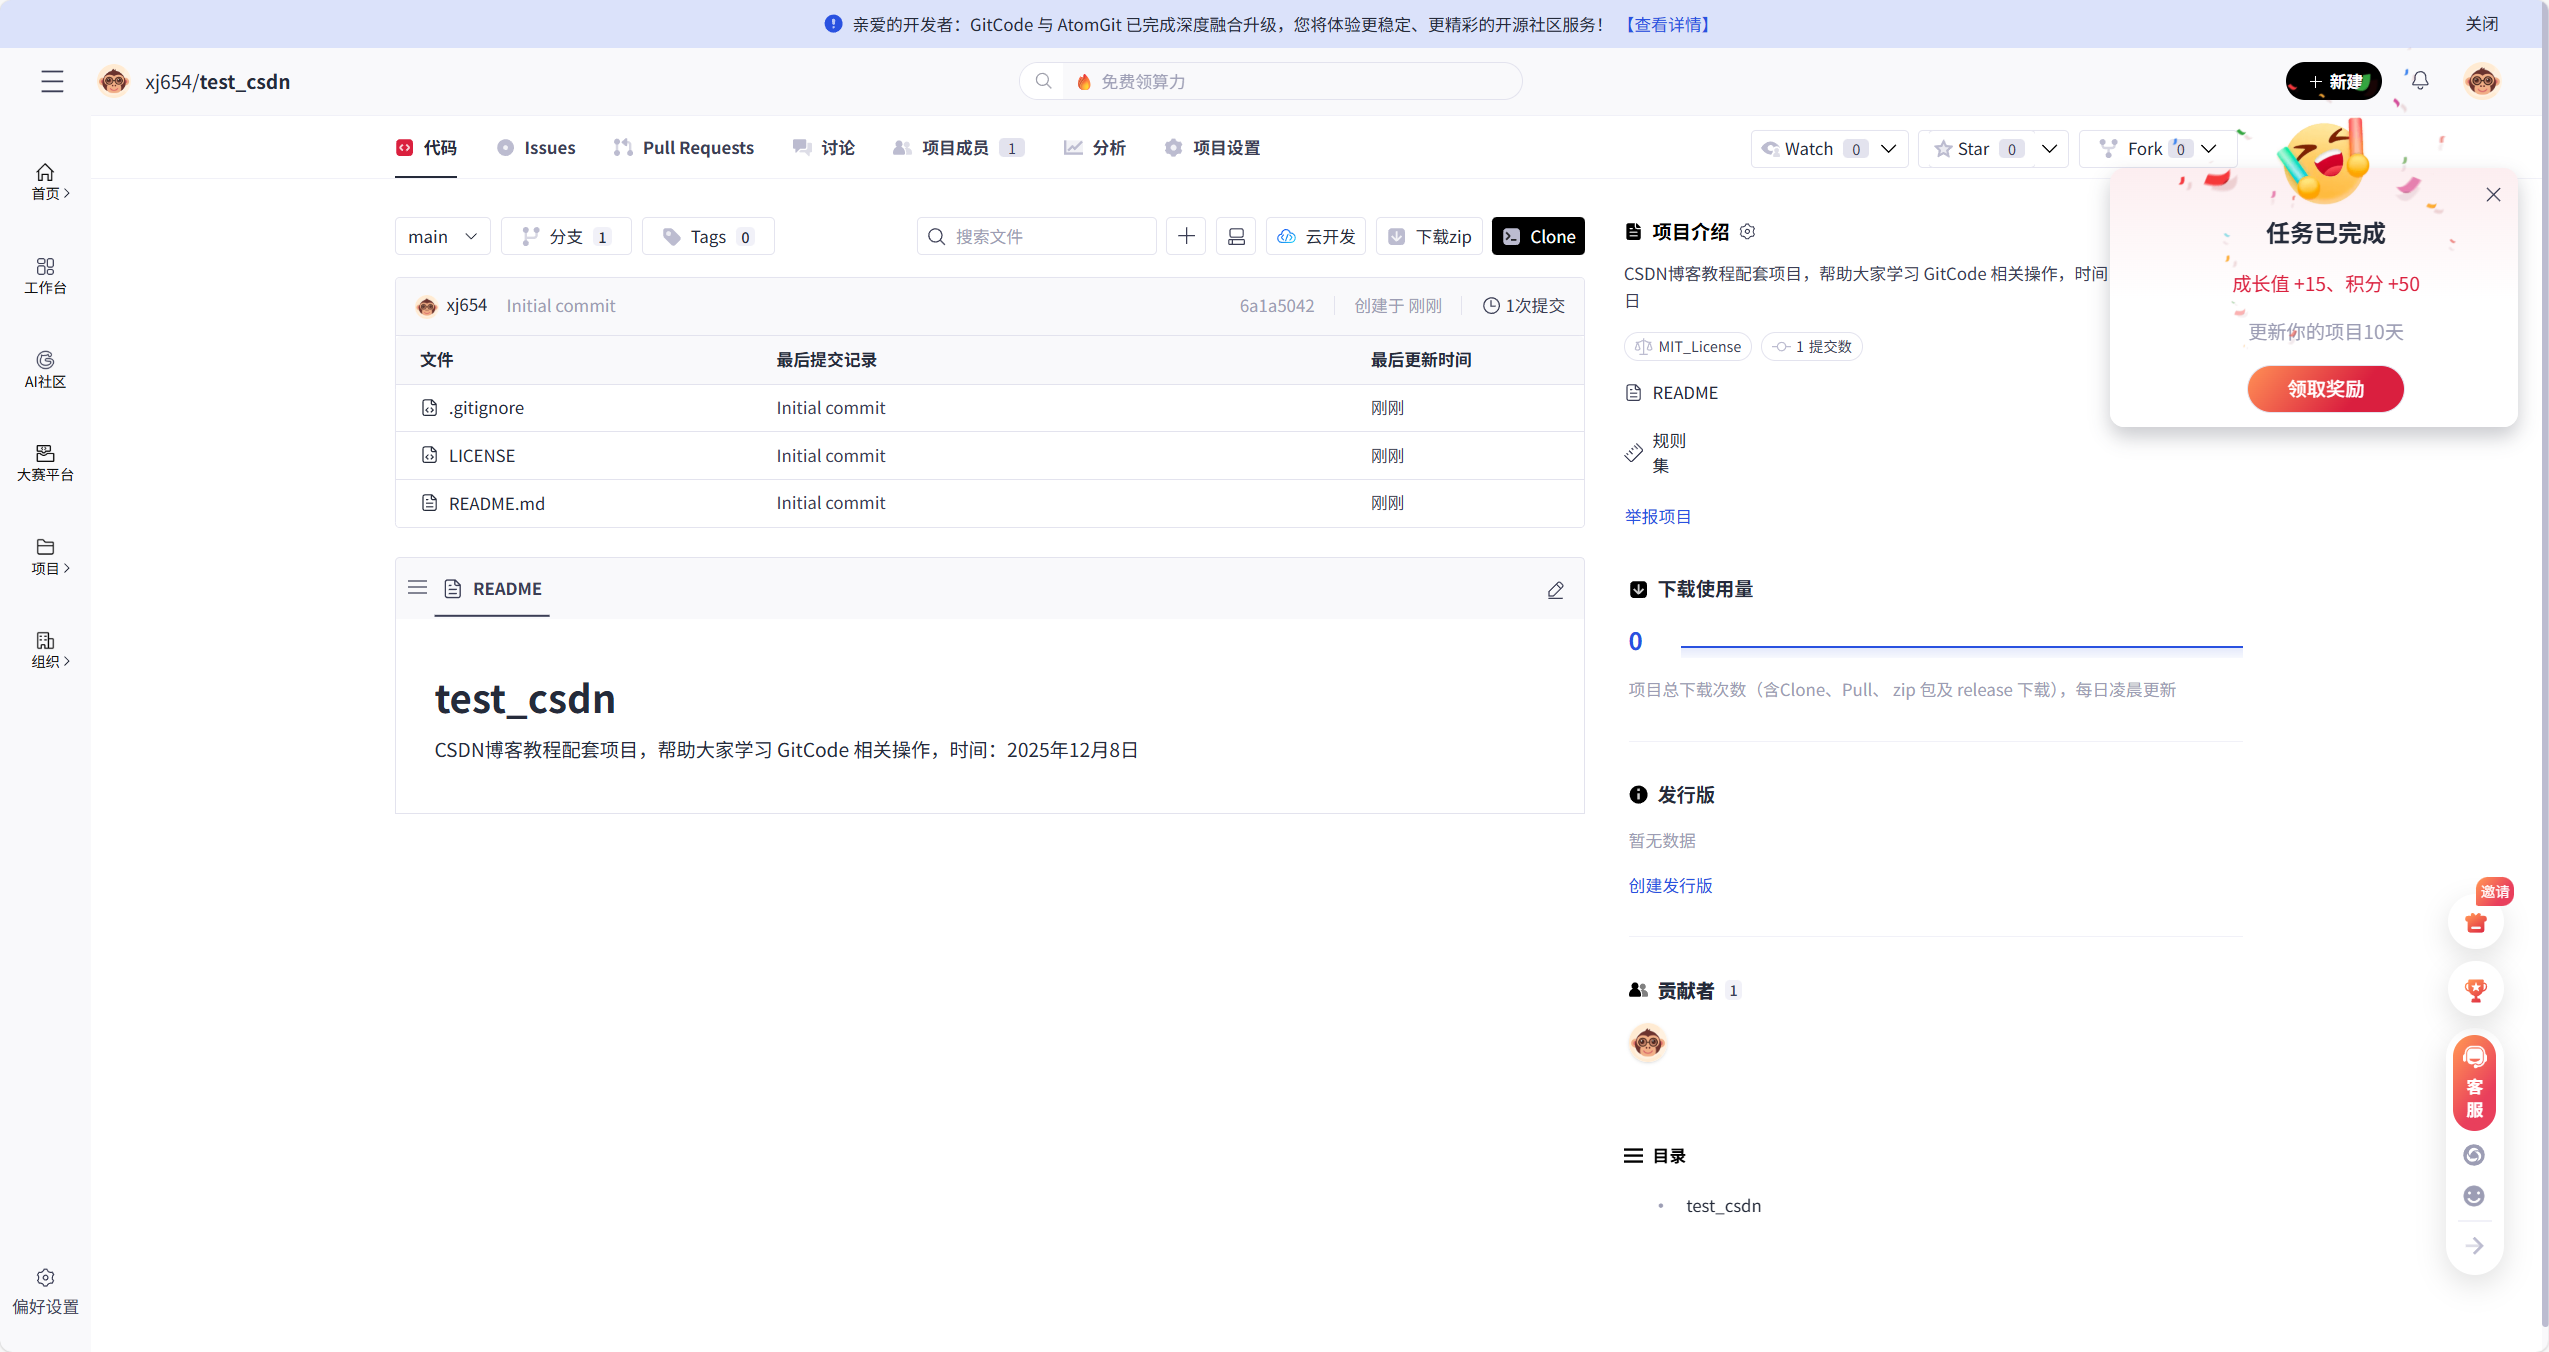The width and height of the screenshot is (2549, 1352).
Task: Open the Pull Requests tab
Action: 684,148
